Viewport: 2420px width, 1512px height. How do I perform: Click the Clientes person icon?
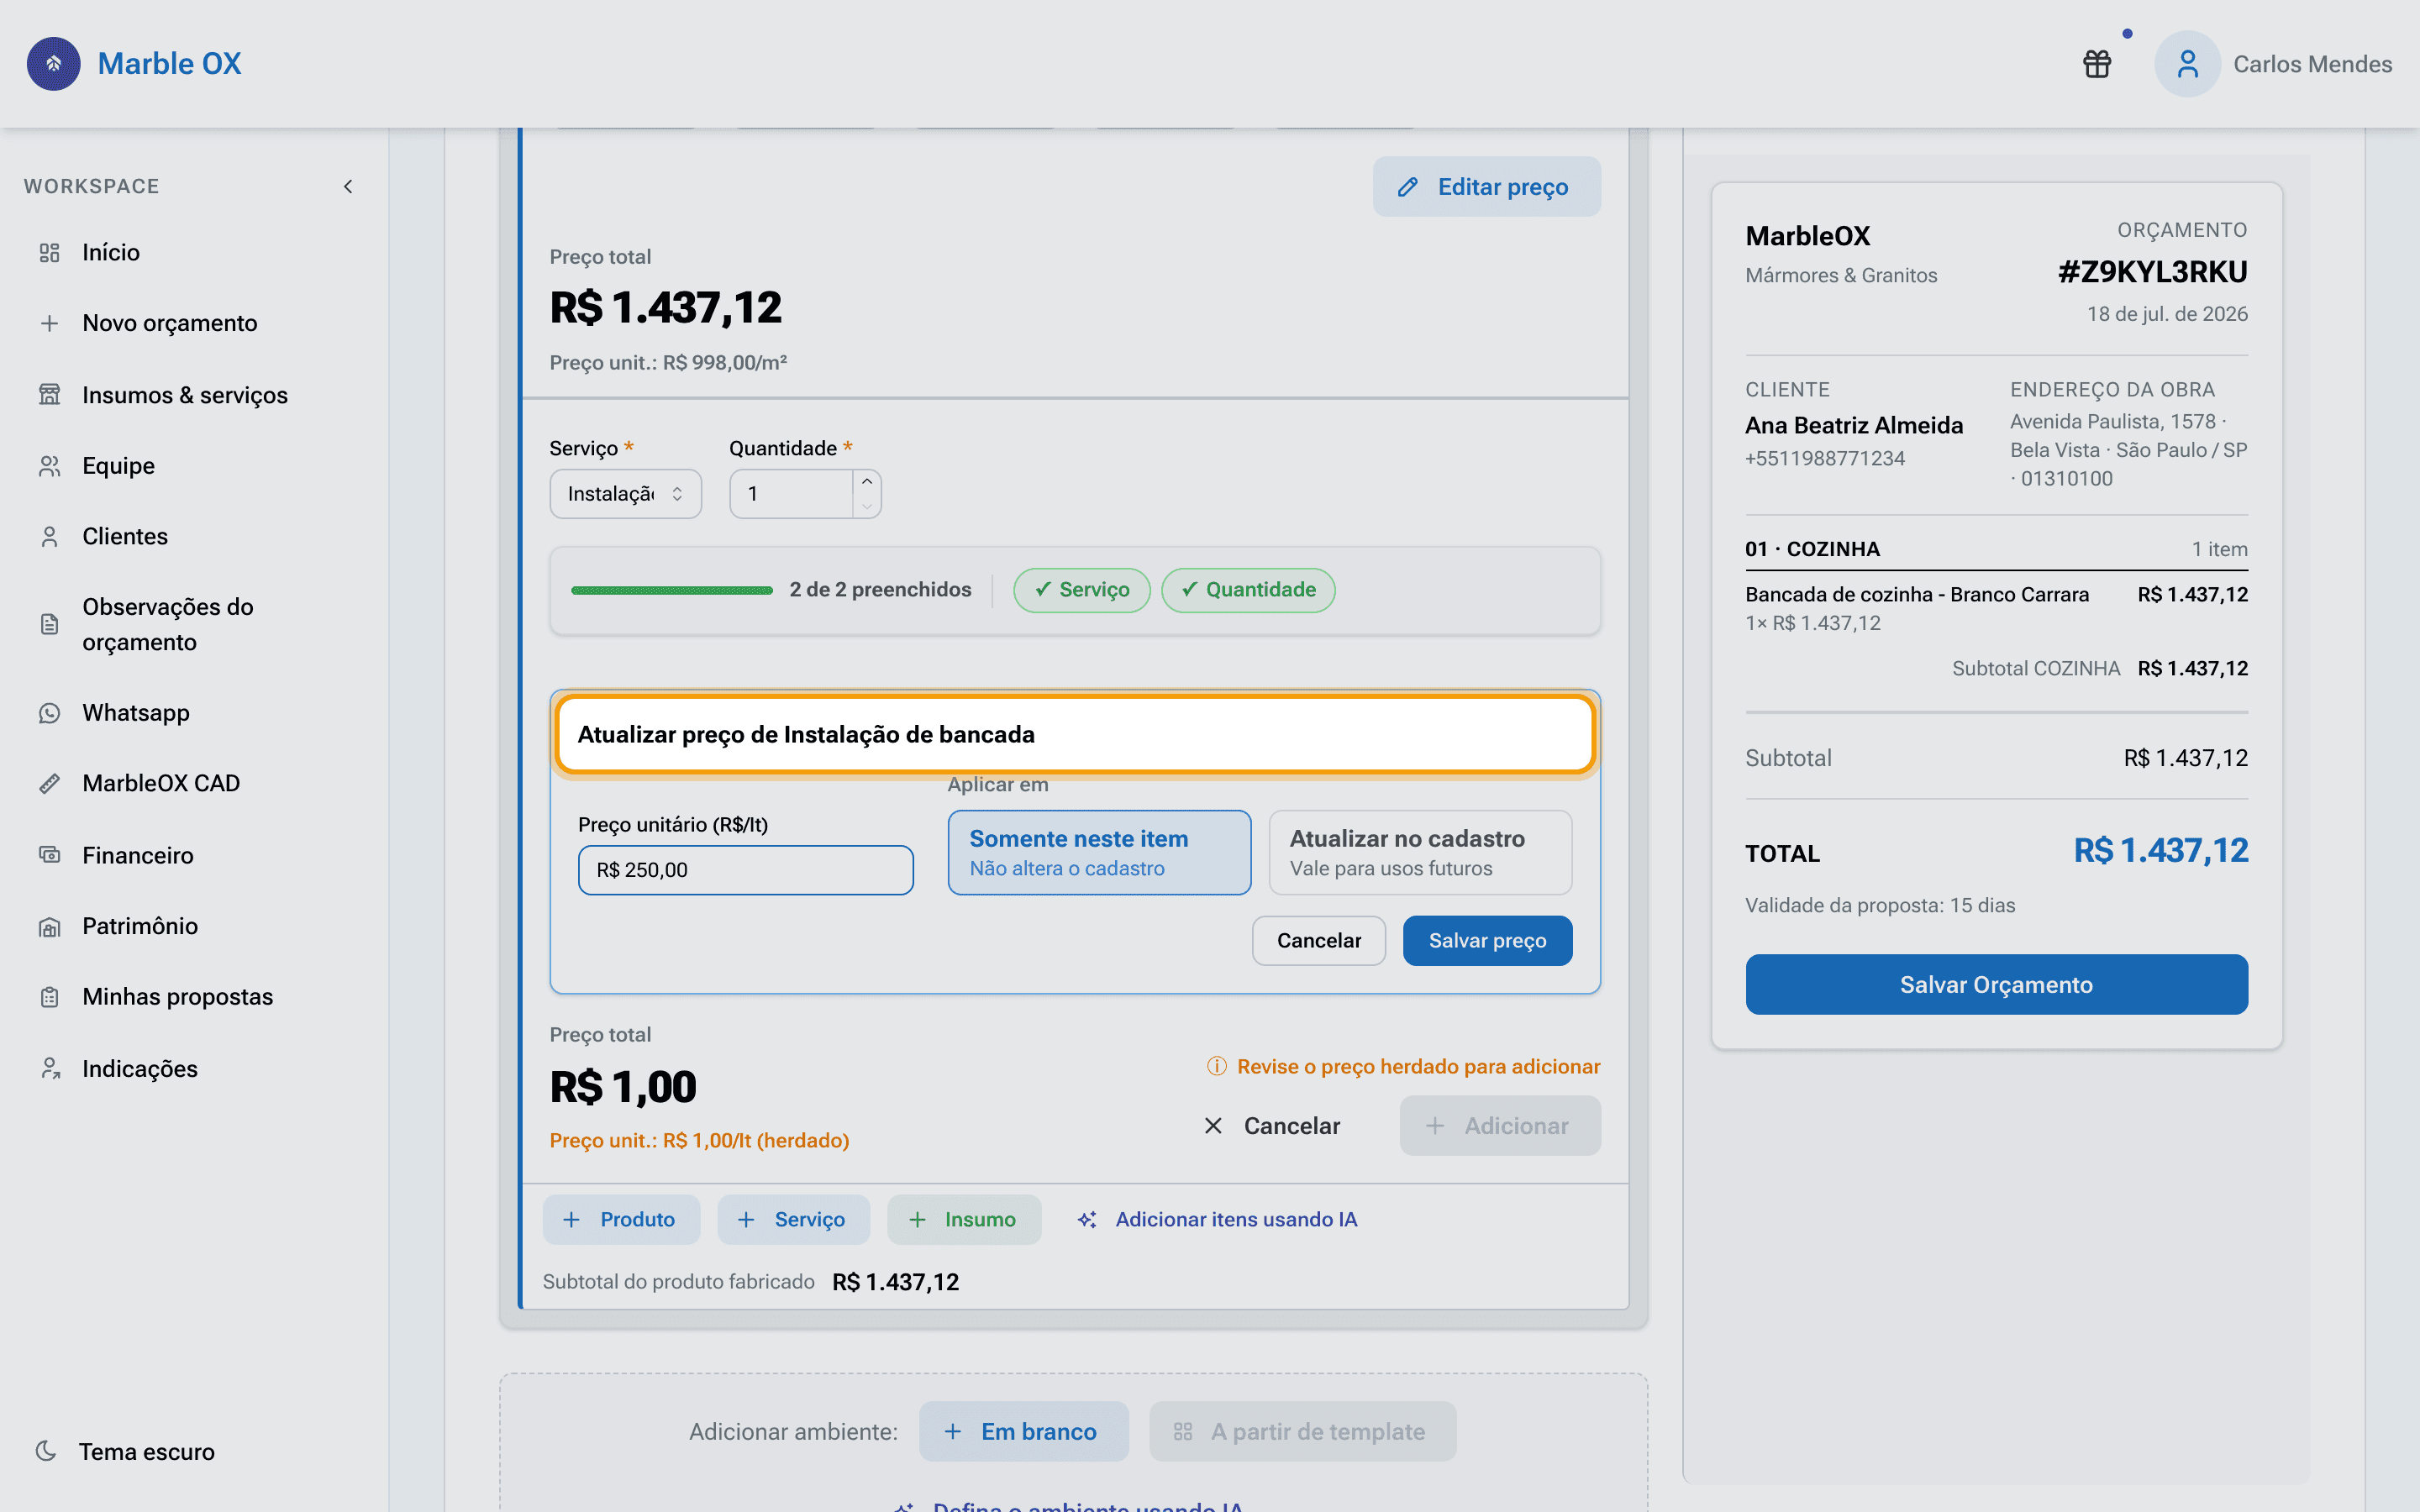point(49,537)
